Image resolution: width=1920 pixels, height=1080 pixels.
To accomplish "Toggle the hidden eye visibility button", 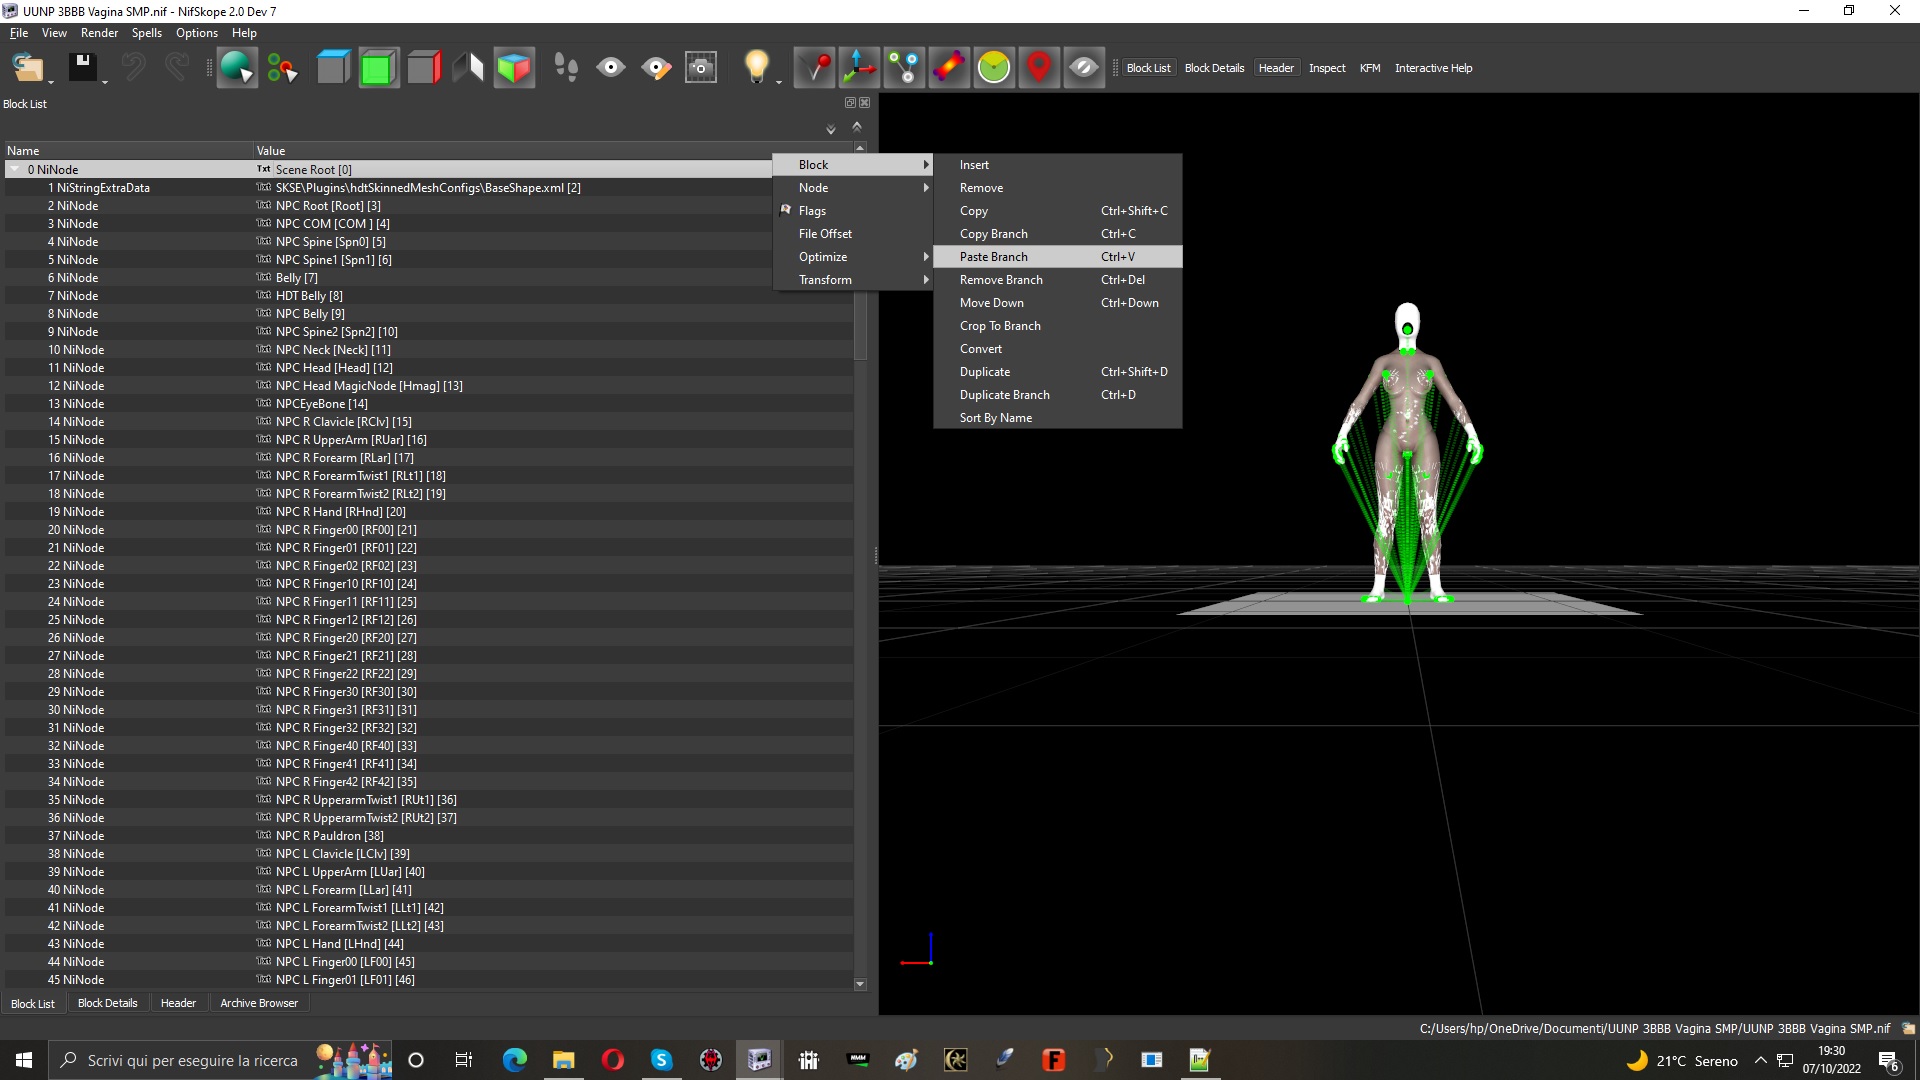I will pyautogui.click(x=1084, y=68).
